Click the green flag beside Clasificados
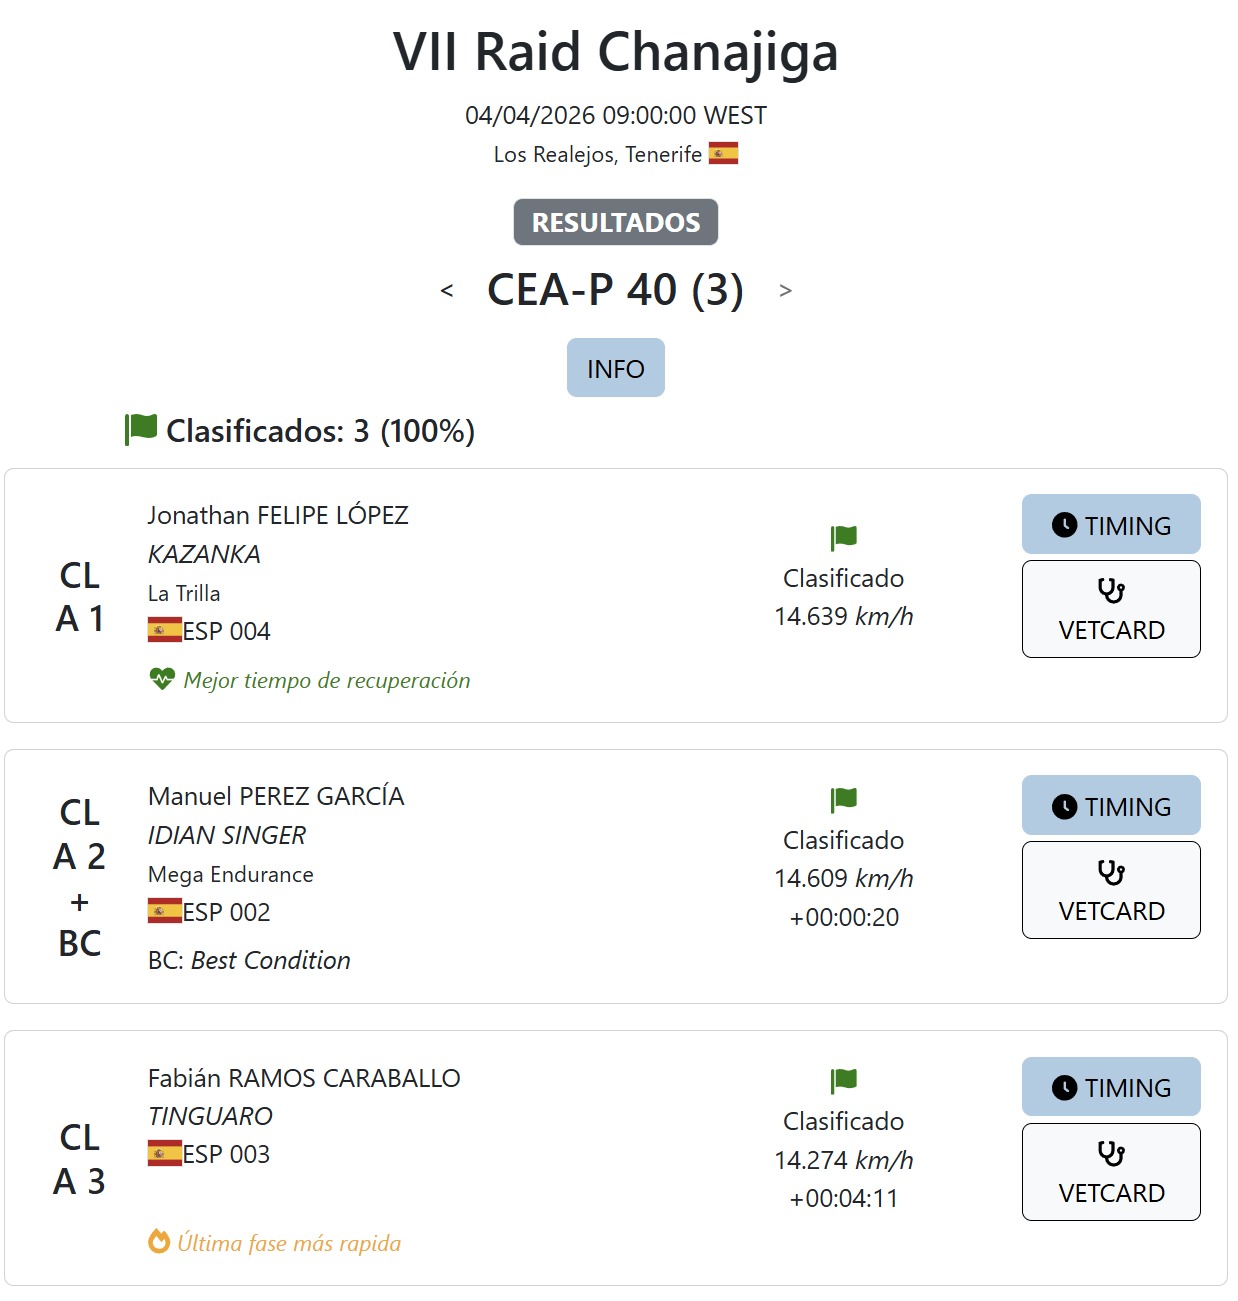The height and width of the screenshot is (1301, 1238). (141, 429)
